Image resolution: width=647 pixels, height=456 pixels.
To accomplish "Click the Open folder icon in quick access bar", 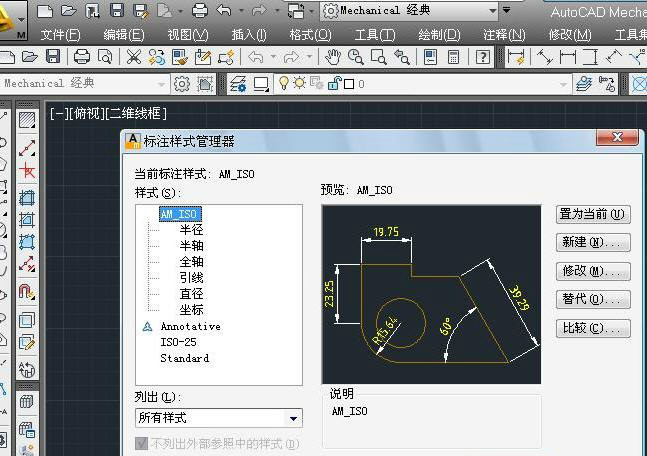I will [x=68, y=11].
